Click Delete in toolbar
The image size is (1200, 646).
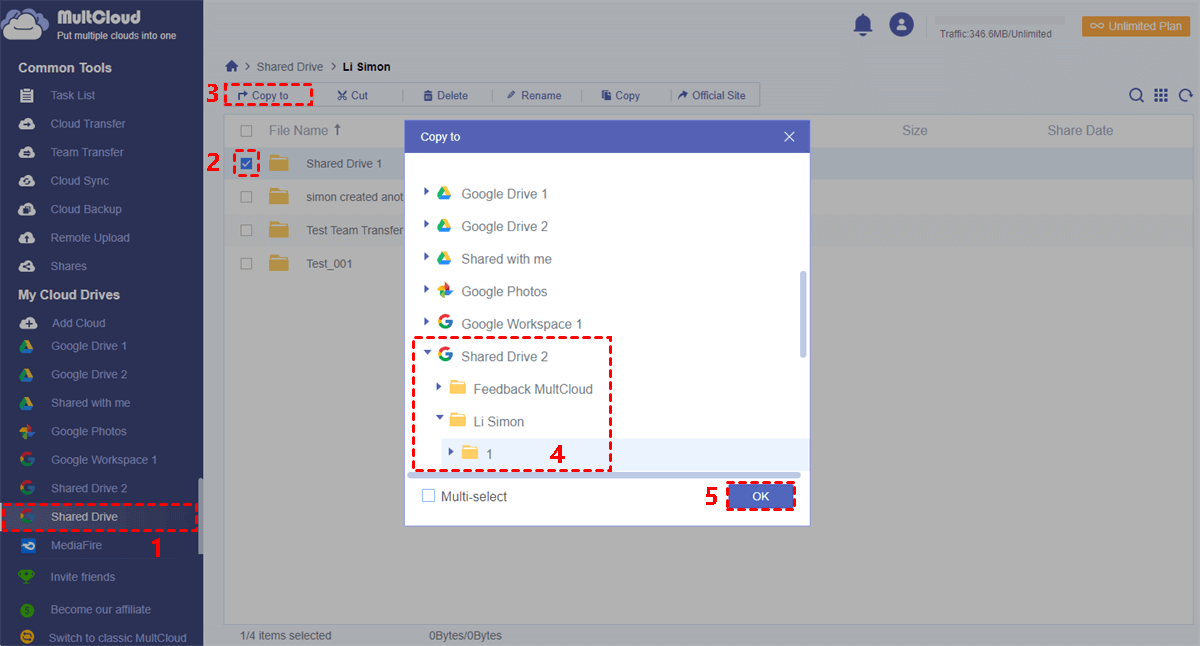(445, 96)
